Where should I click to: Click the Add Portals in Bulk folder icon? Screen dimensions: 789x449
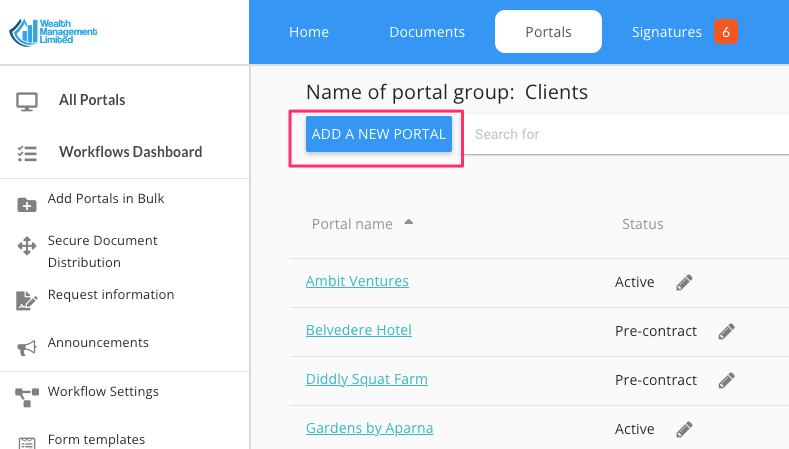click(27, 204)
